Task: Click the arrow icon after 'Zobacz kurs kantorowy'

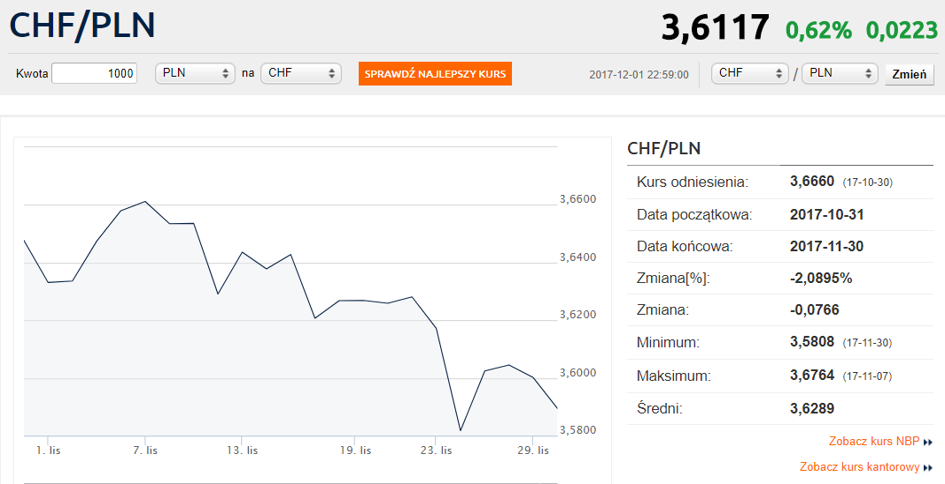Action: (x=928, y=468)
